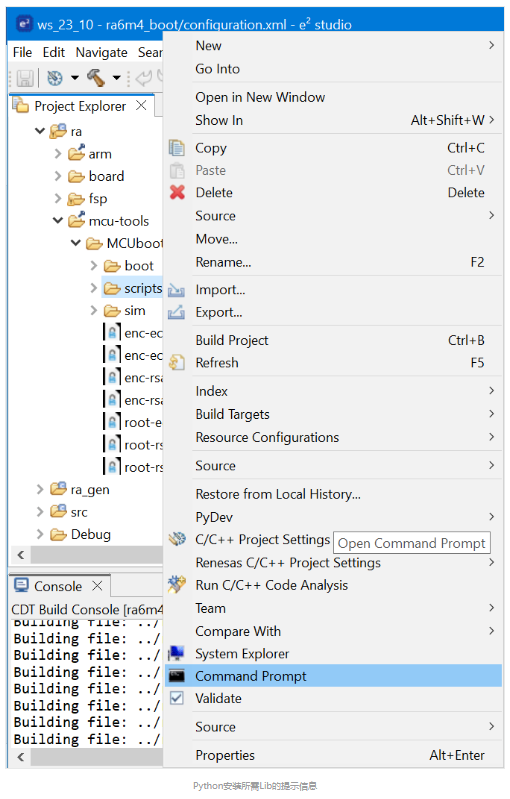Collapse the ra tree node
The width and height of the screenshot is (510, 799).
[x=40, y=131]
